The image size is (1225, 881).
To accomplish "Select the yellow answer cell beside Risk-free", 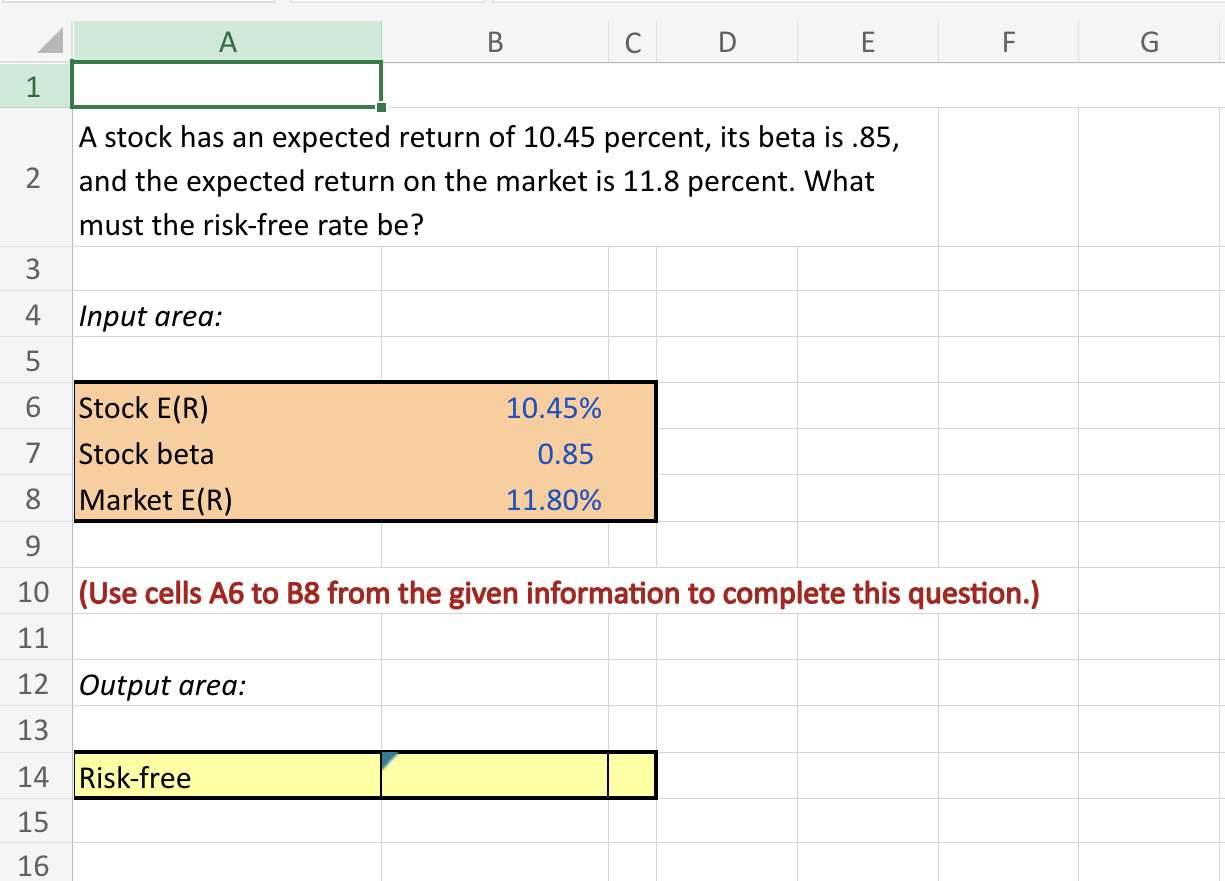I will [x=494, y=775].
